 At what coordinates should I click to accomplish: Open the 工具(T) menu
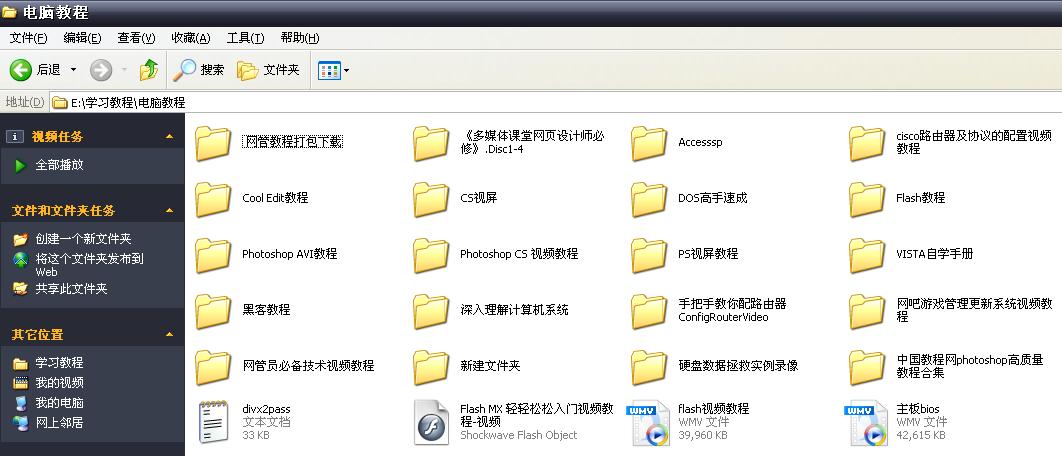245,38
